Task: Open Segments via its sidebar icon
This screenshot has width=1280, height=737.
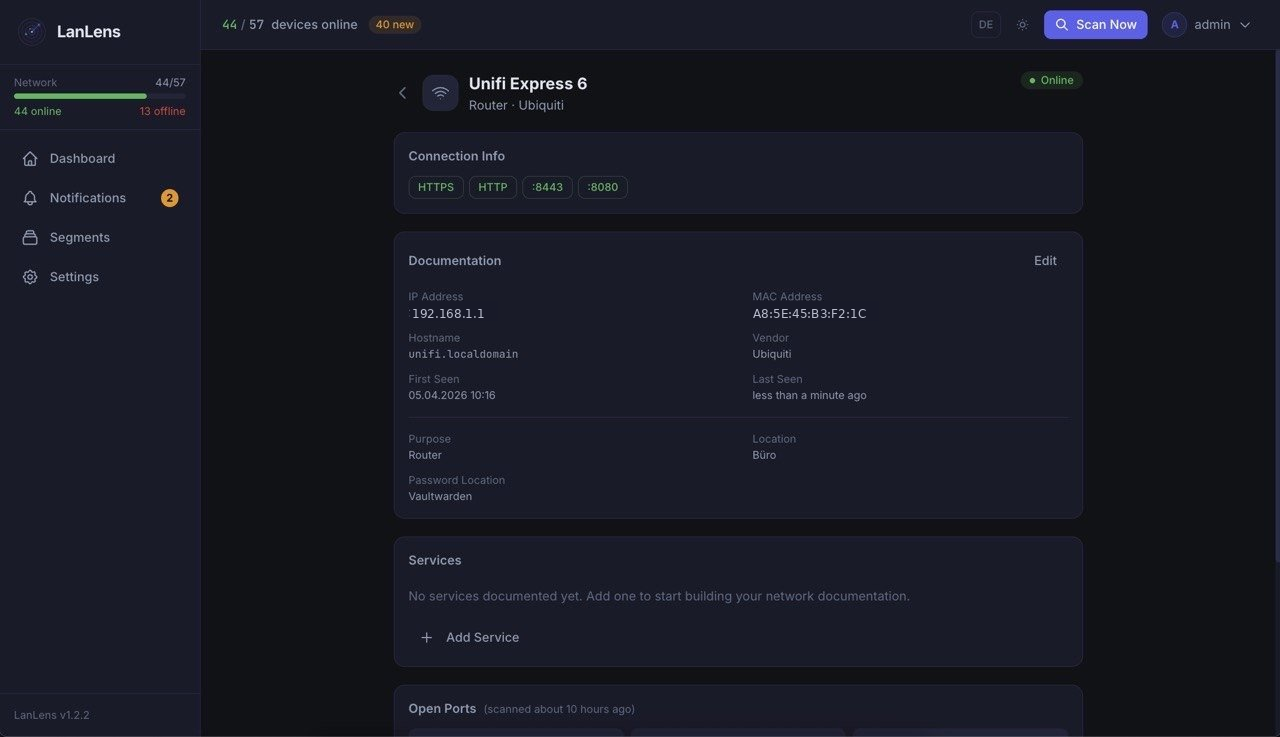Action: coord(30,238)
